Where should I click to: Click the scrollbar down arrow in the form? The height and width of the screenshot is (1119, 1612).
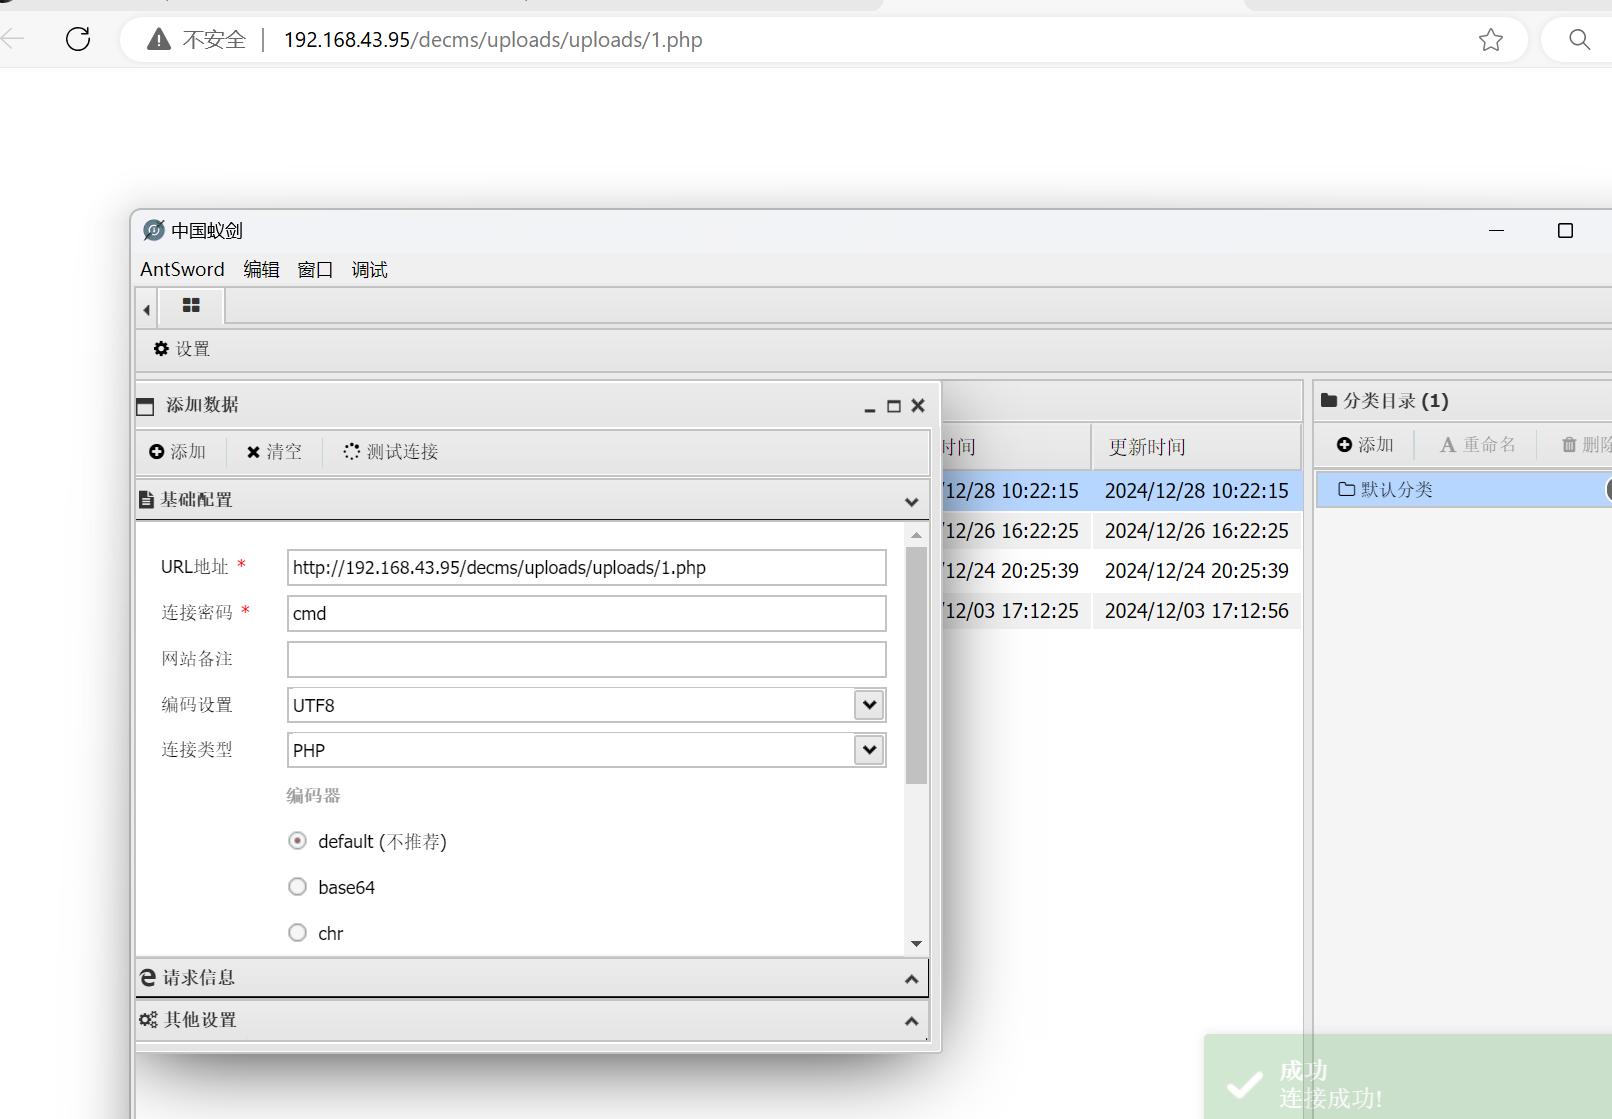(x=916, y=944)
